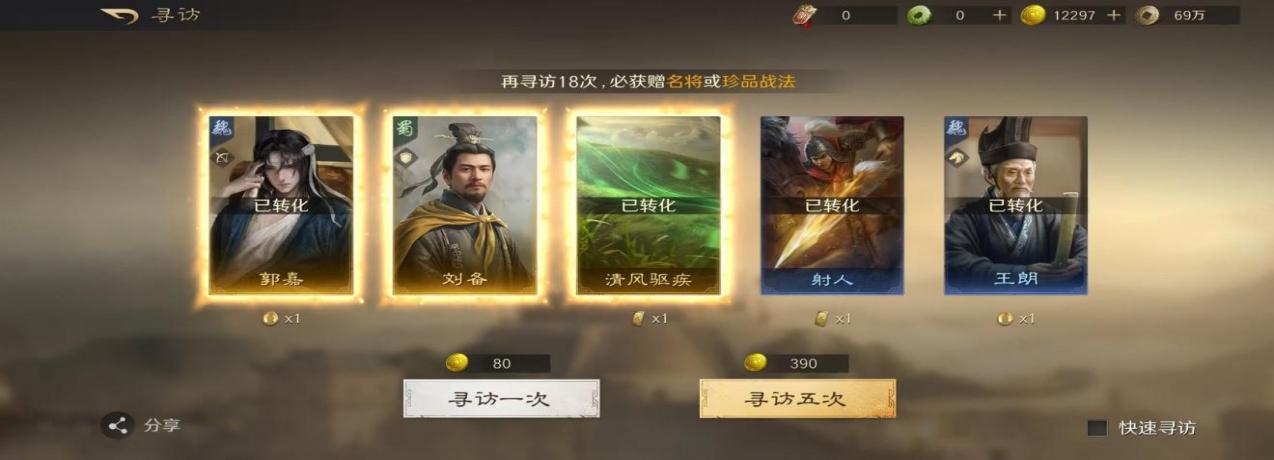Tap the green jade currency icon

[919, 15]
